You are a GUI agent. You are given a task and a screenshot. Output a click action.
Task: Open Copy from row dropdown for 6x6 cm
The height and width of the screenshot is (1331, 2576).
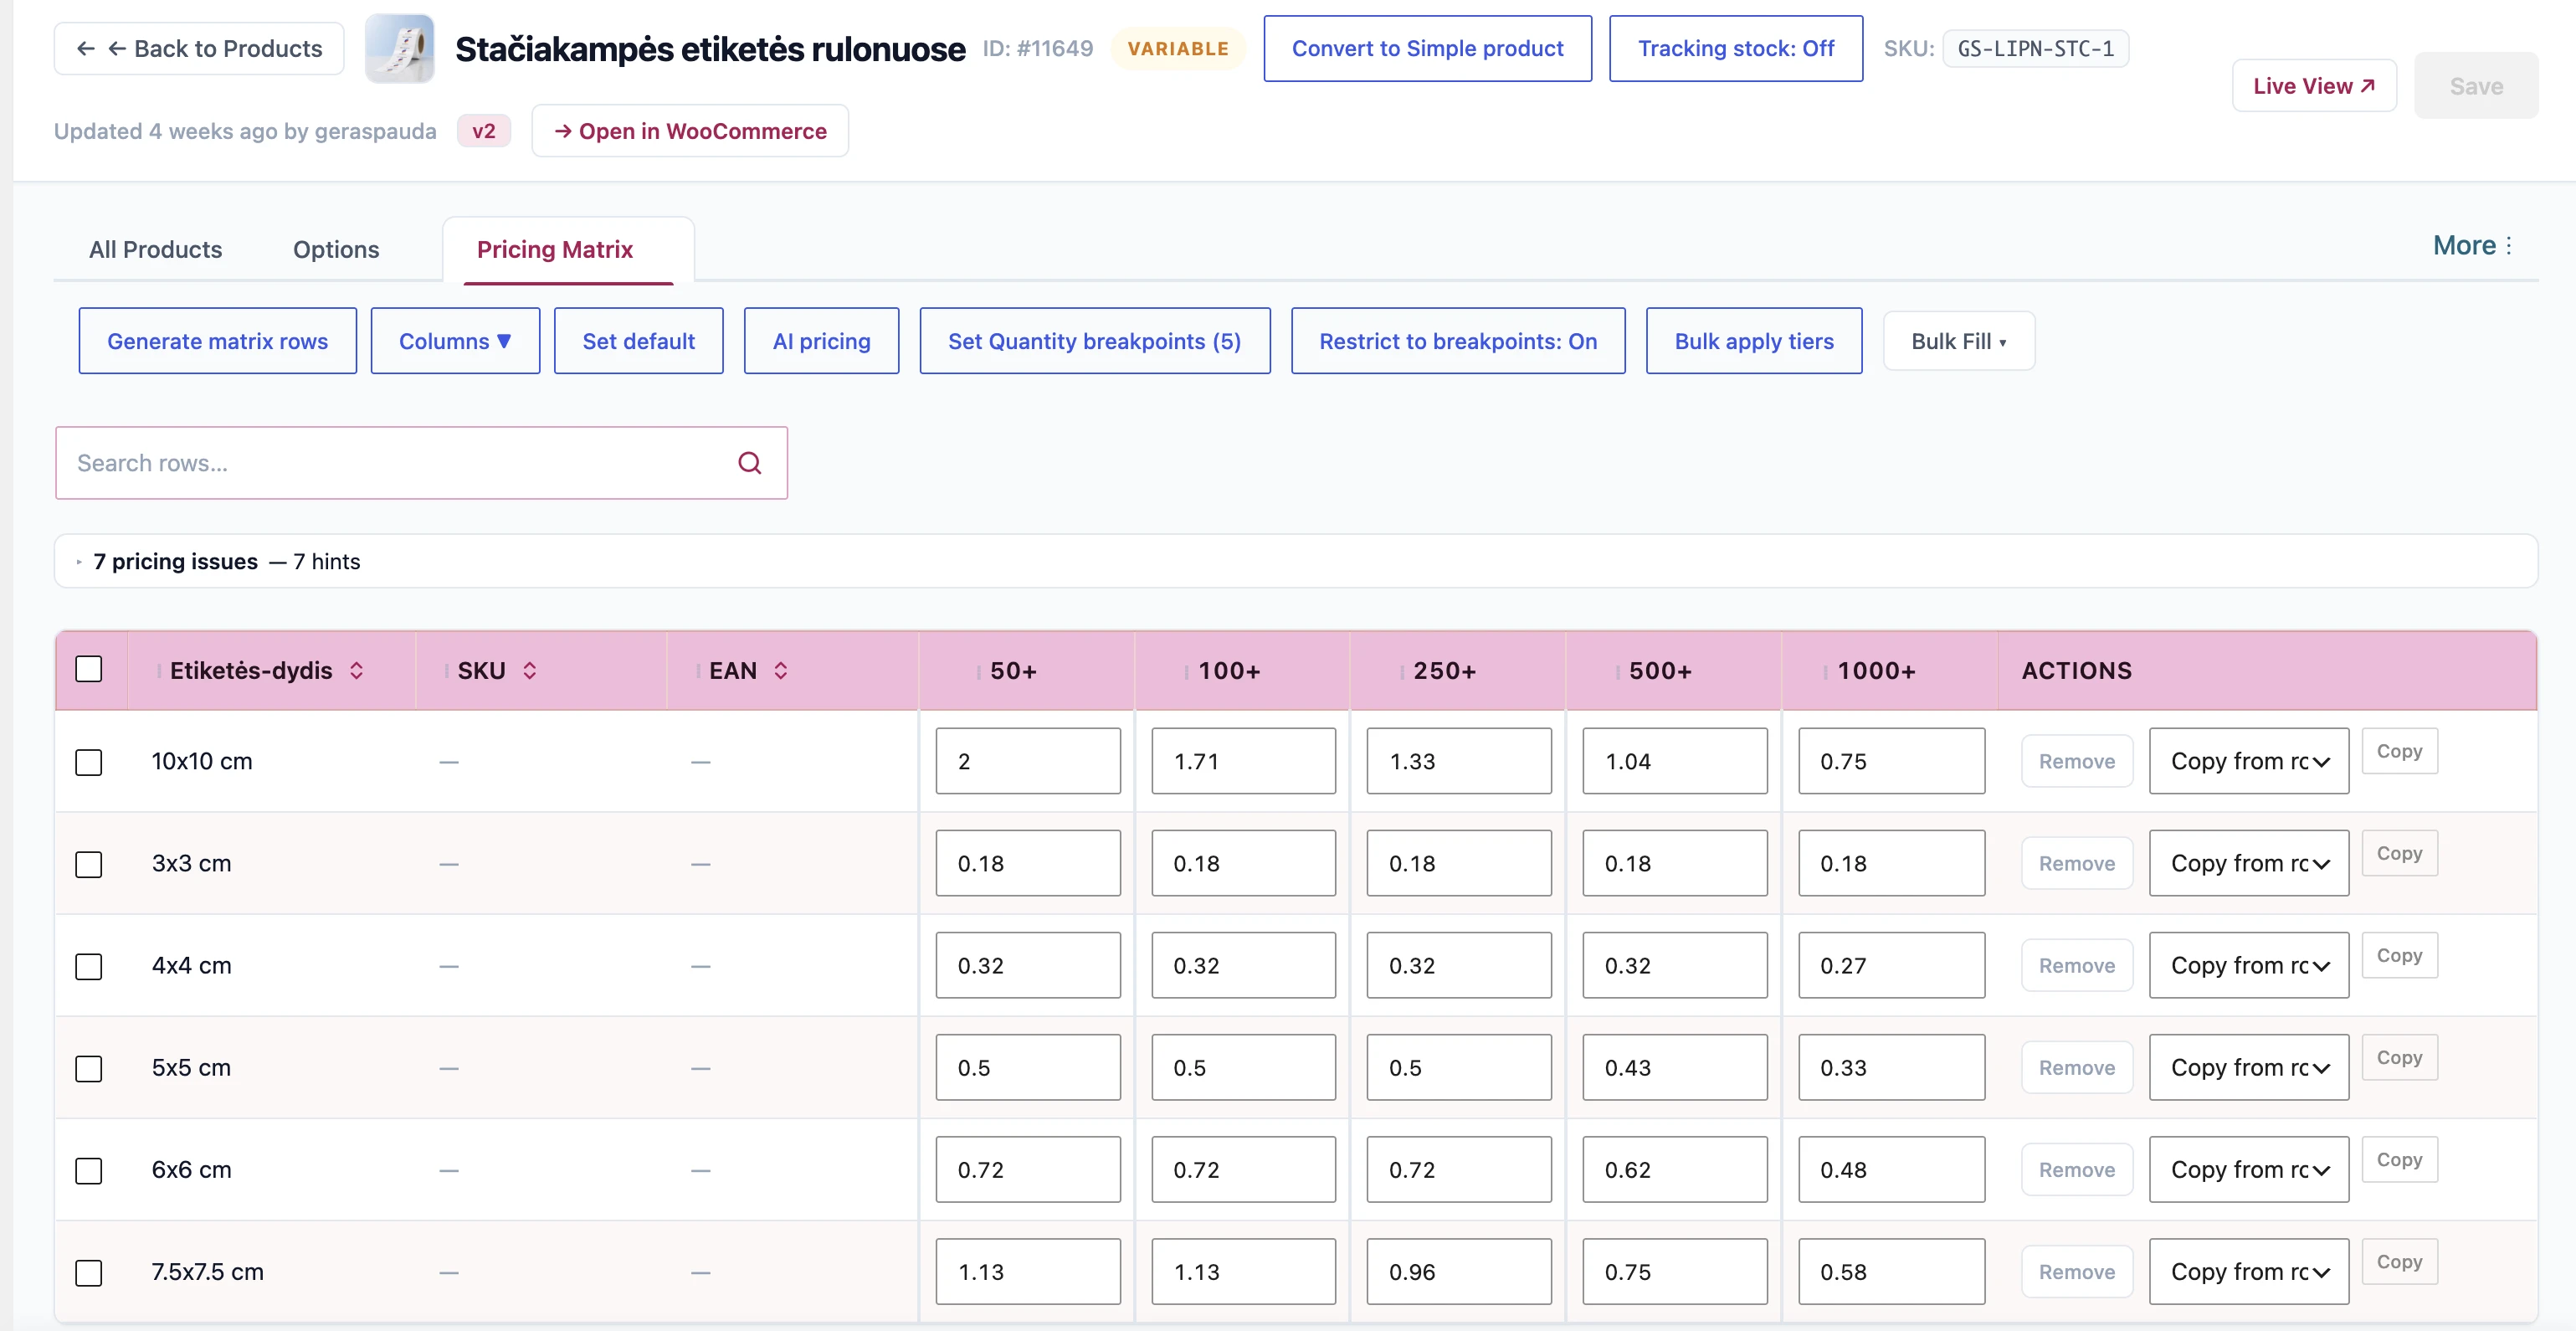coord(2249,1169)
